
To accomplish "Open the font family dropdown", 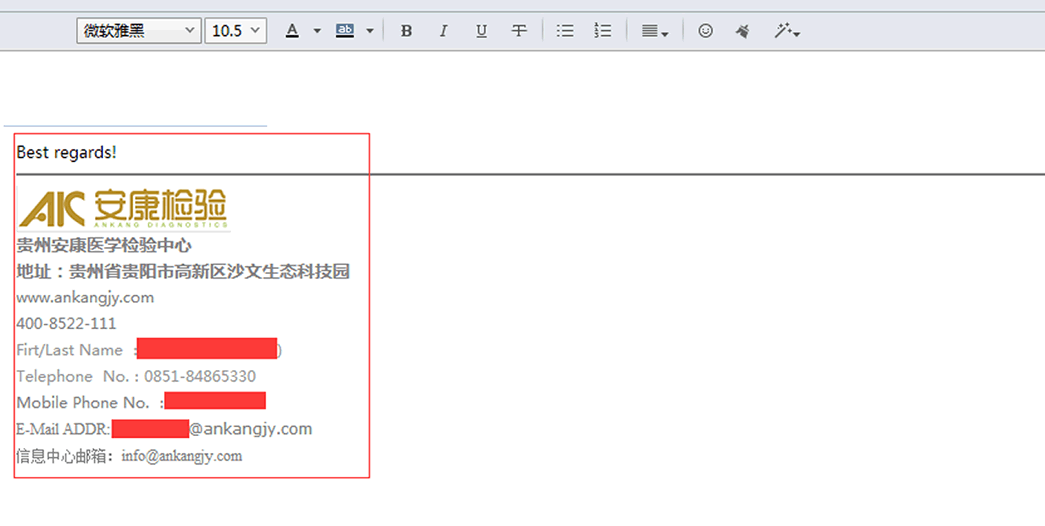I will 139,31.
